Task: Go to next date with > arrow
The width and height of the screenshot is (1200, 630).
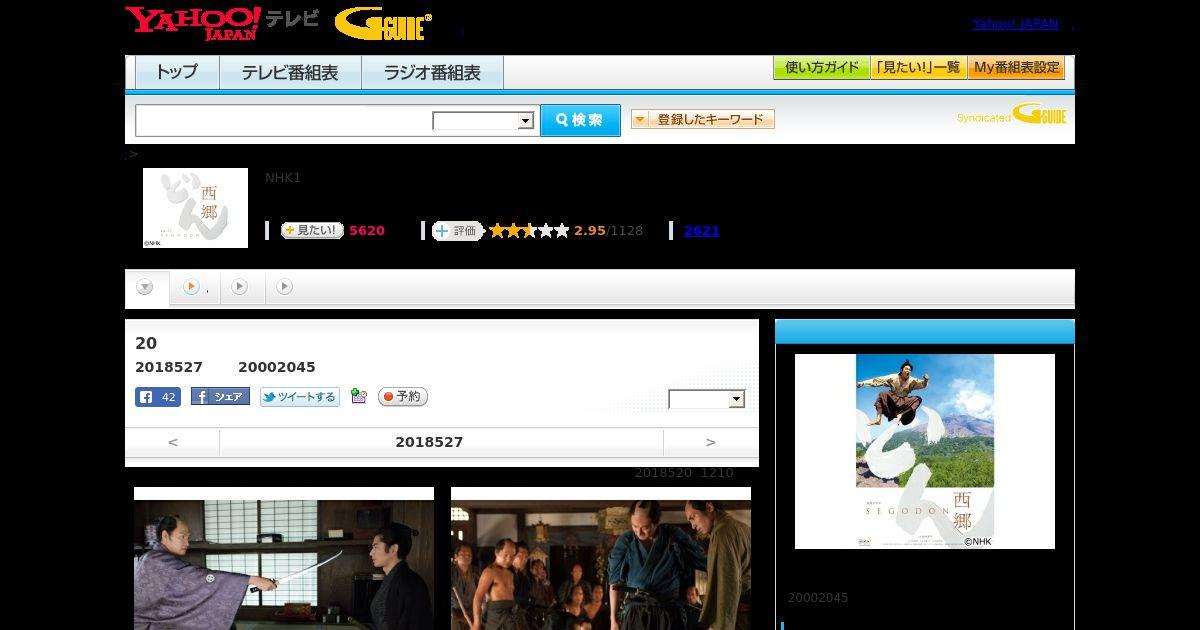Action: coord(711,442)
